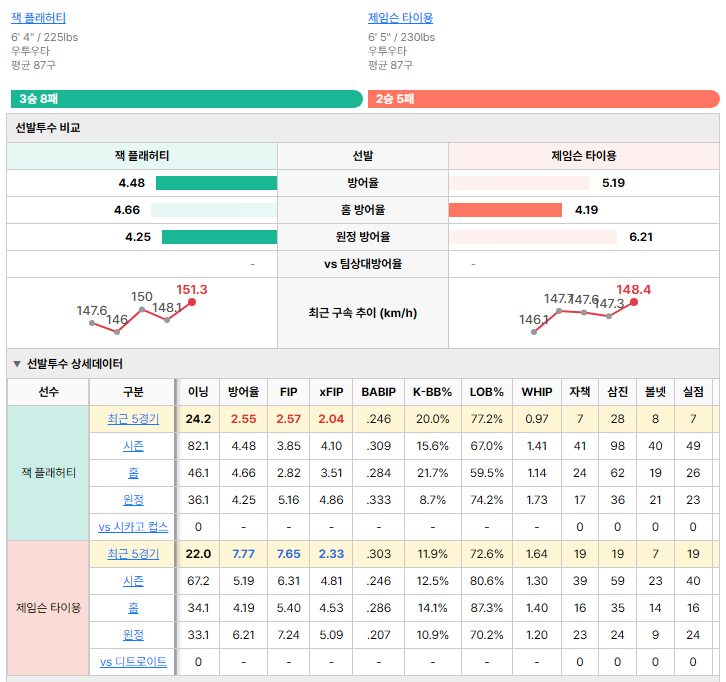Click the 87.3% LOB% cell

[x=487, y=607]
